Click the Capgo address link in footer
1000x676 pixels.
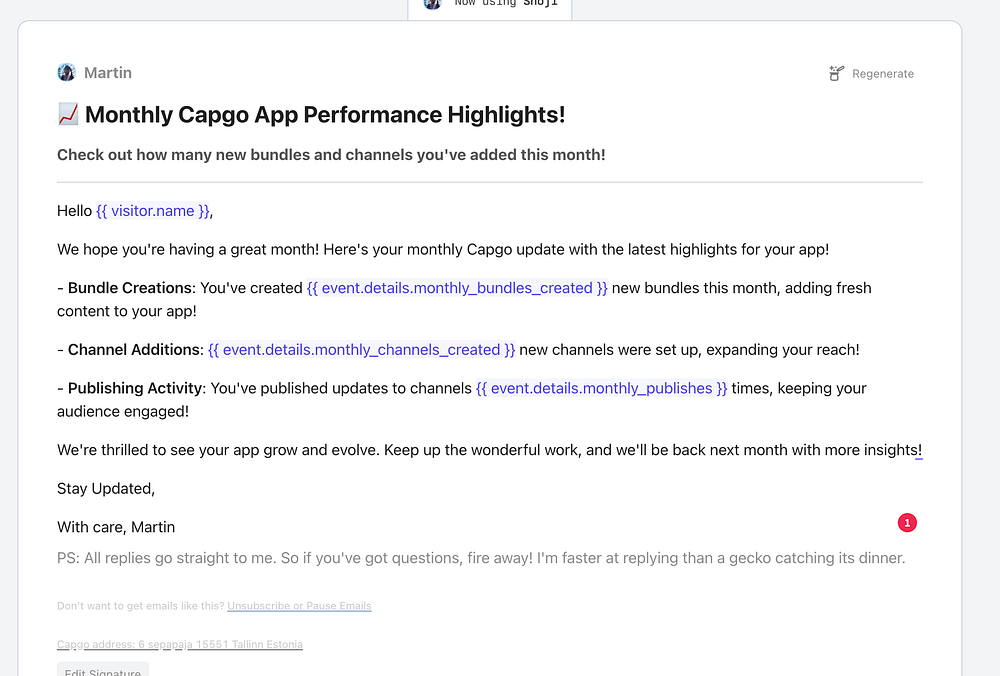point(180,645)
